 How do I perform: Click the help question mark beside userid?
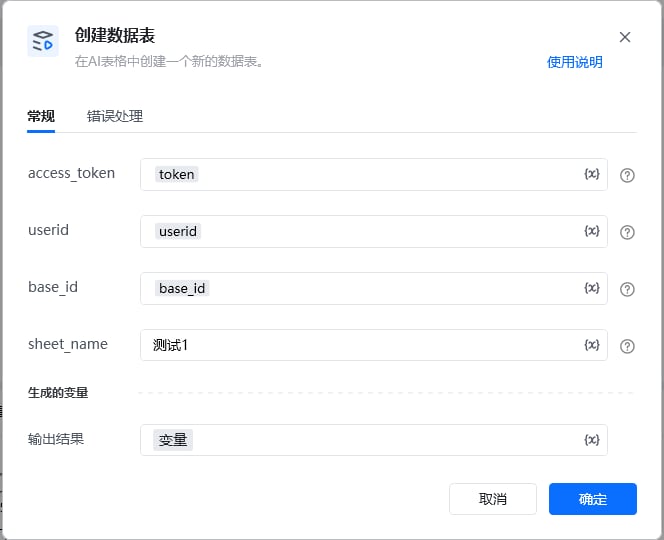tap(627, 232)
